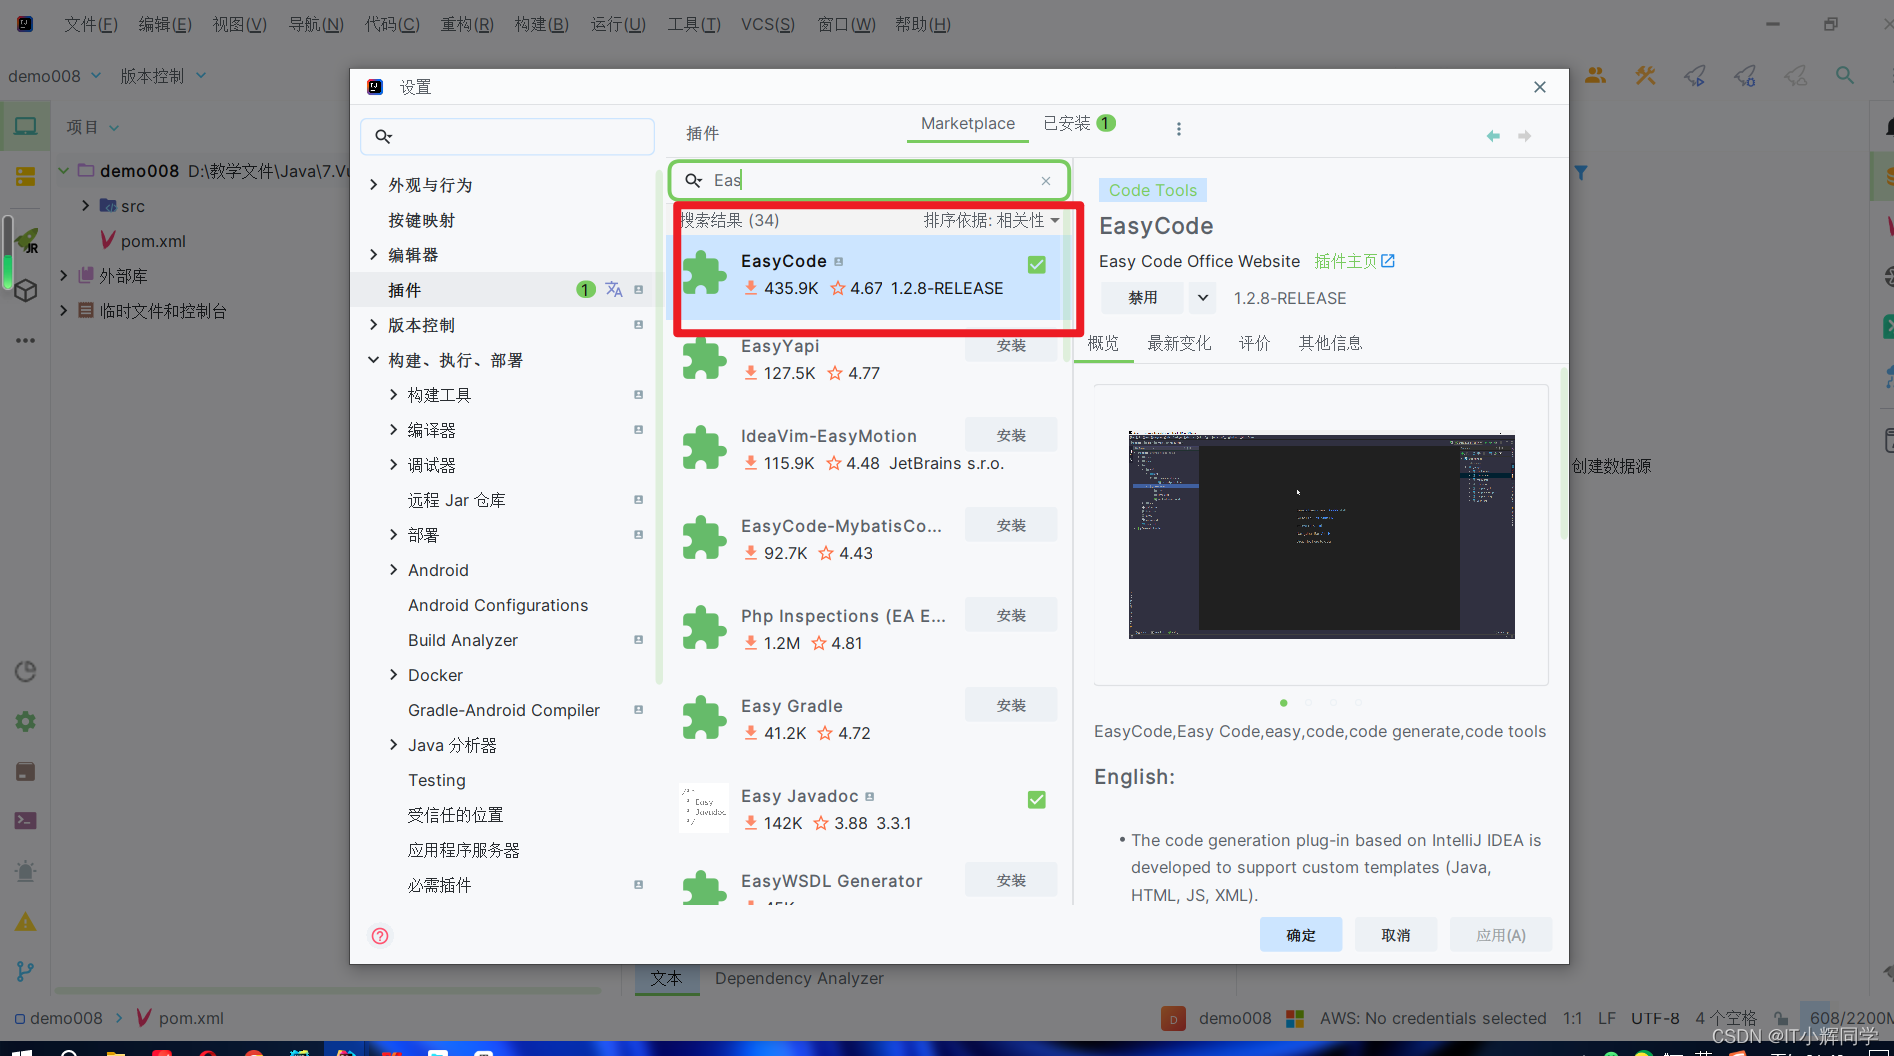Go back with the left arrow
The height and width of the screenshot is (1056, 1894).
(x=1493, y=136)
